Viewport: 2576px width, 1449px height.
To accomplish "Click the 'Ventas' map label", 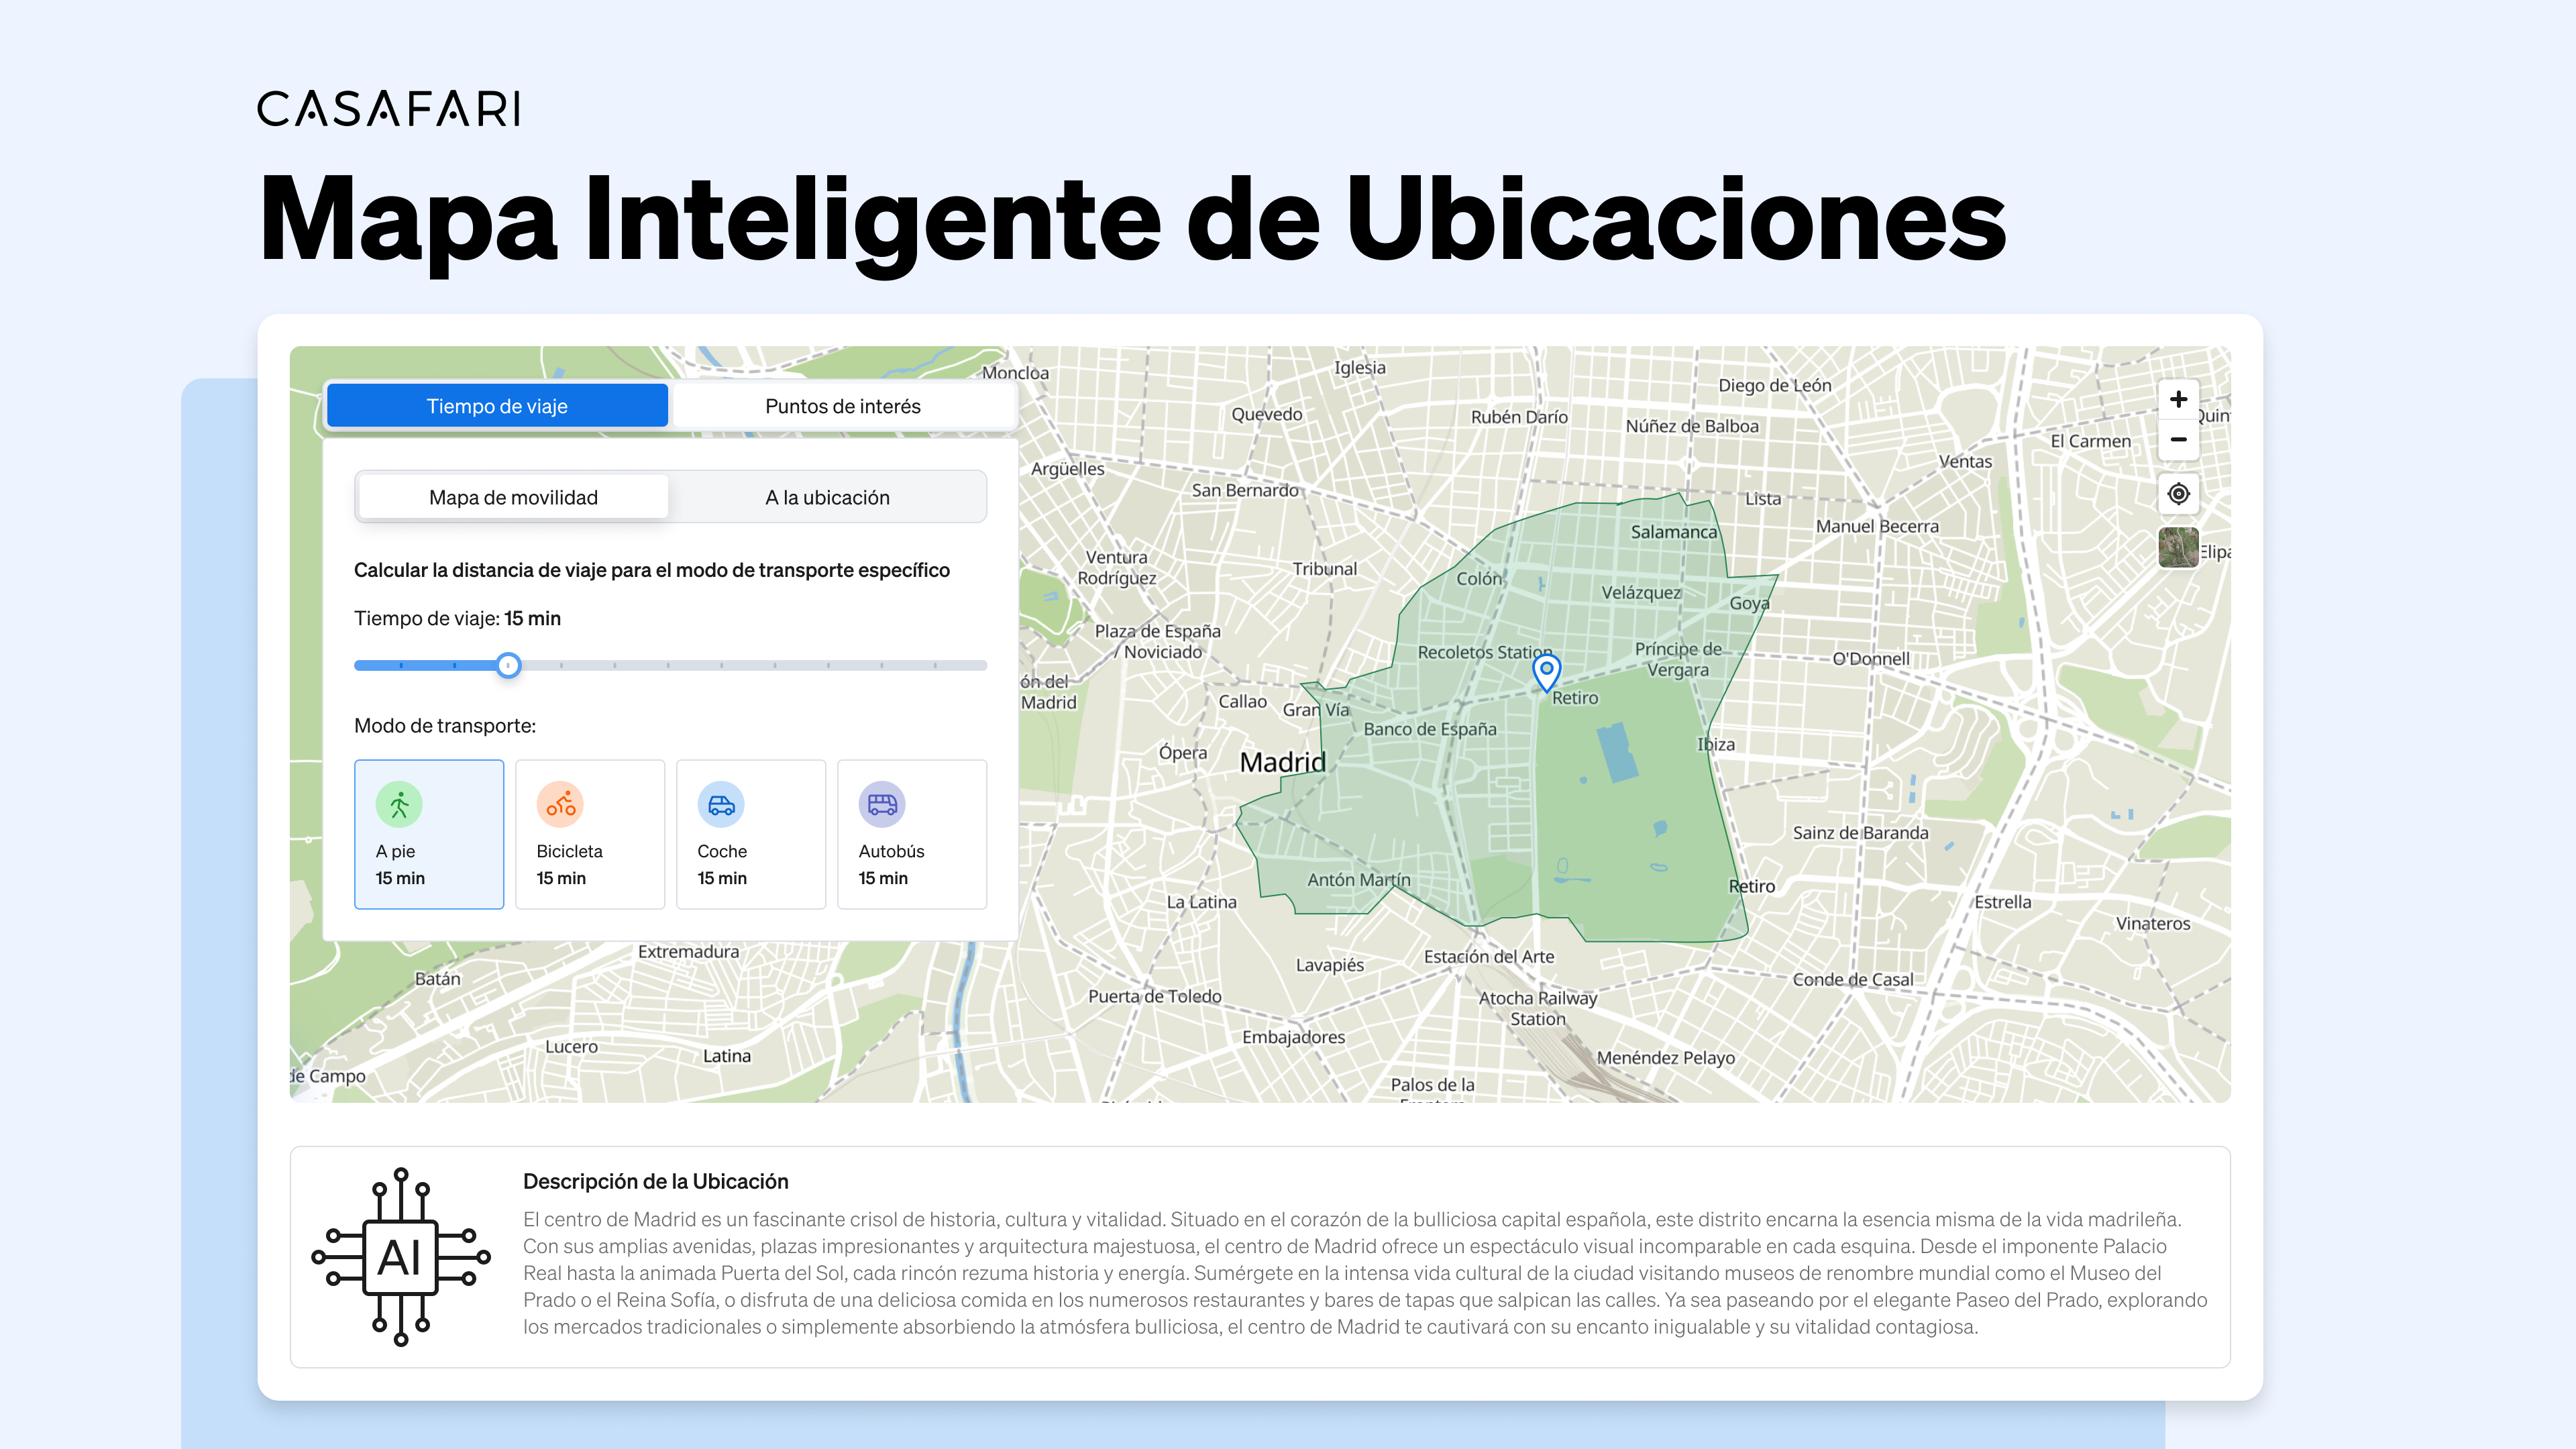I will (x=1966, y=462).
